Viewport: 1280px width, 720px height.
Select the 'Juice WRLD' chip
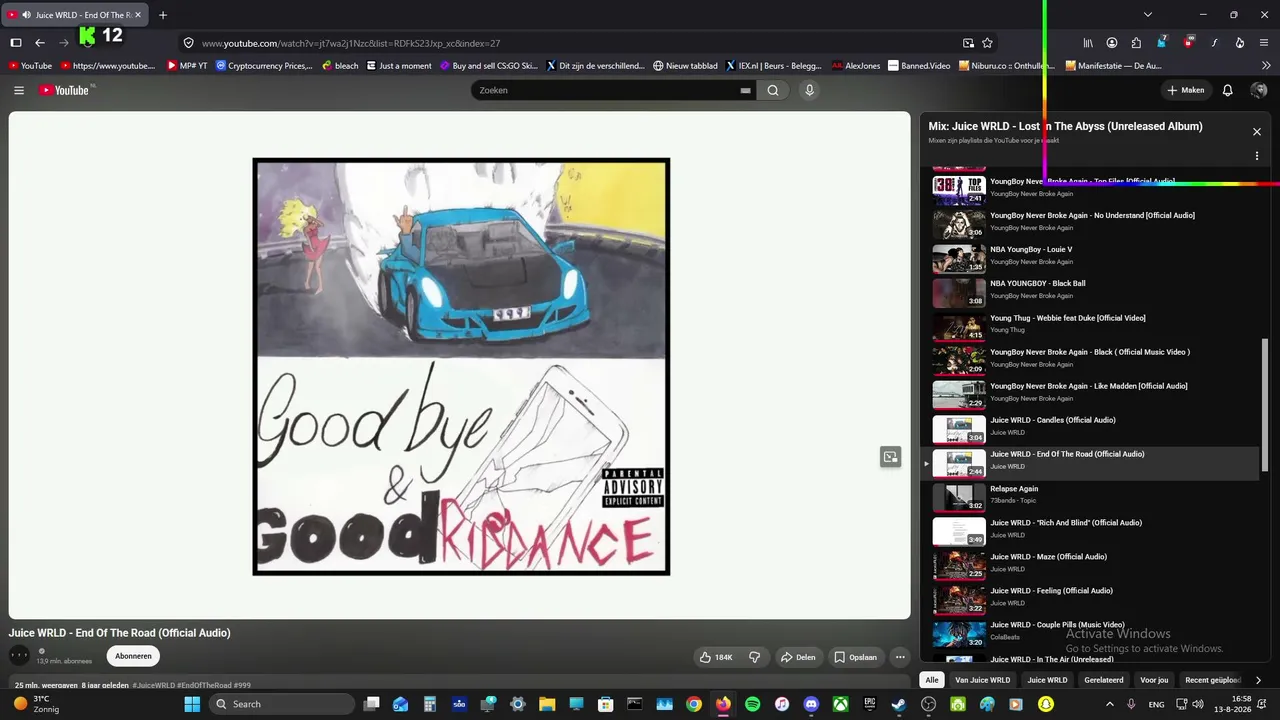click(1047, 680)
